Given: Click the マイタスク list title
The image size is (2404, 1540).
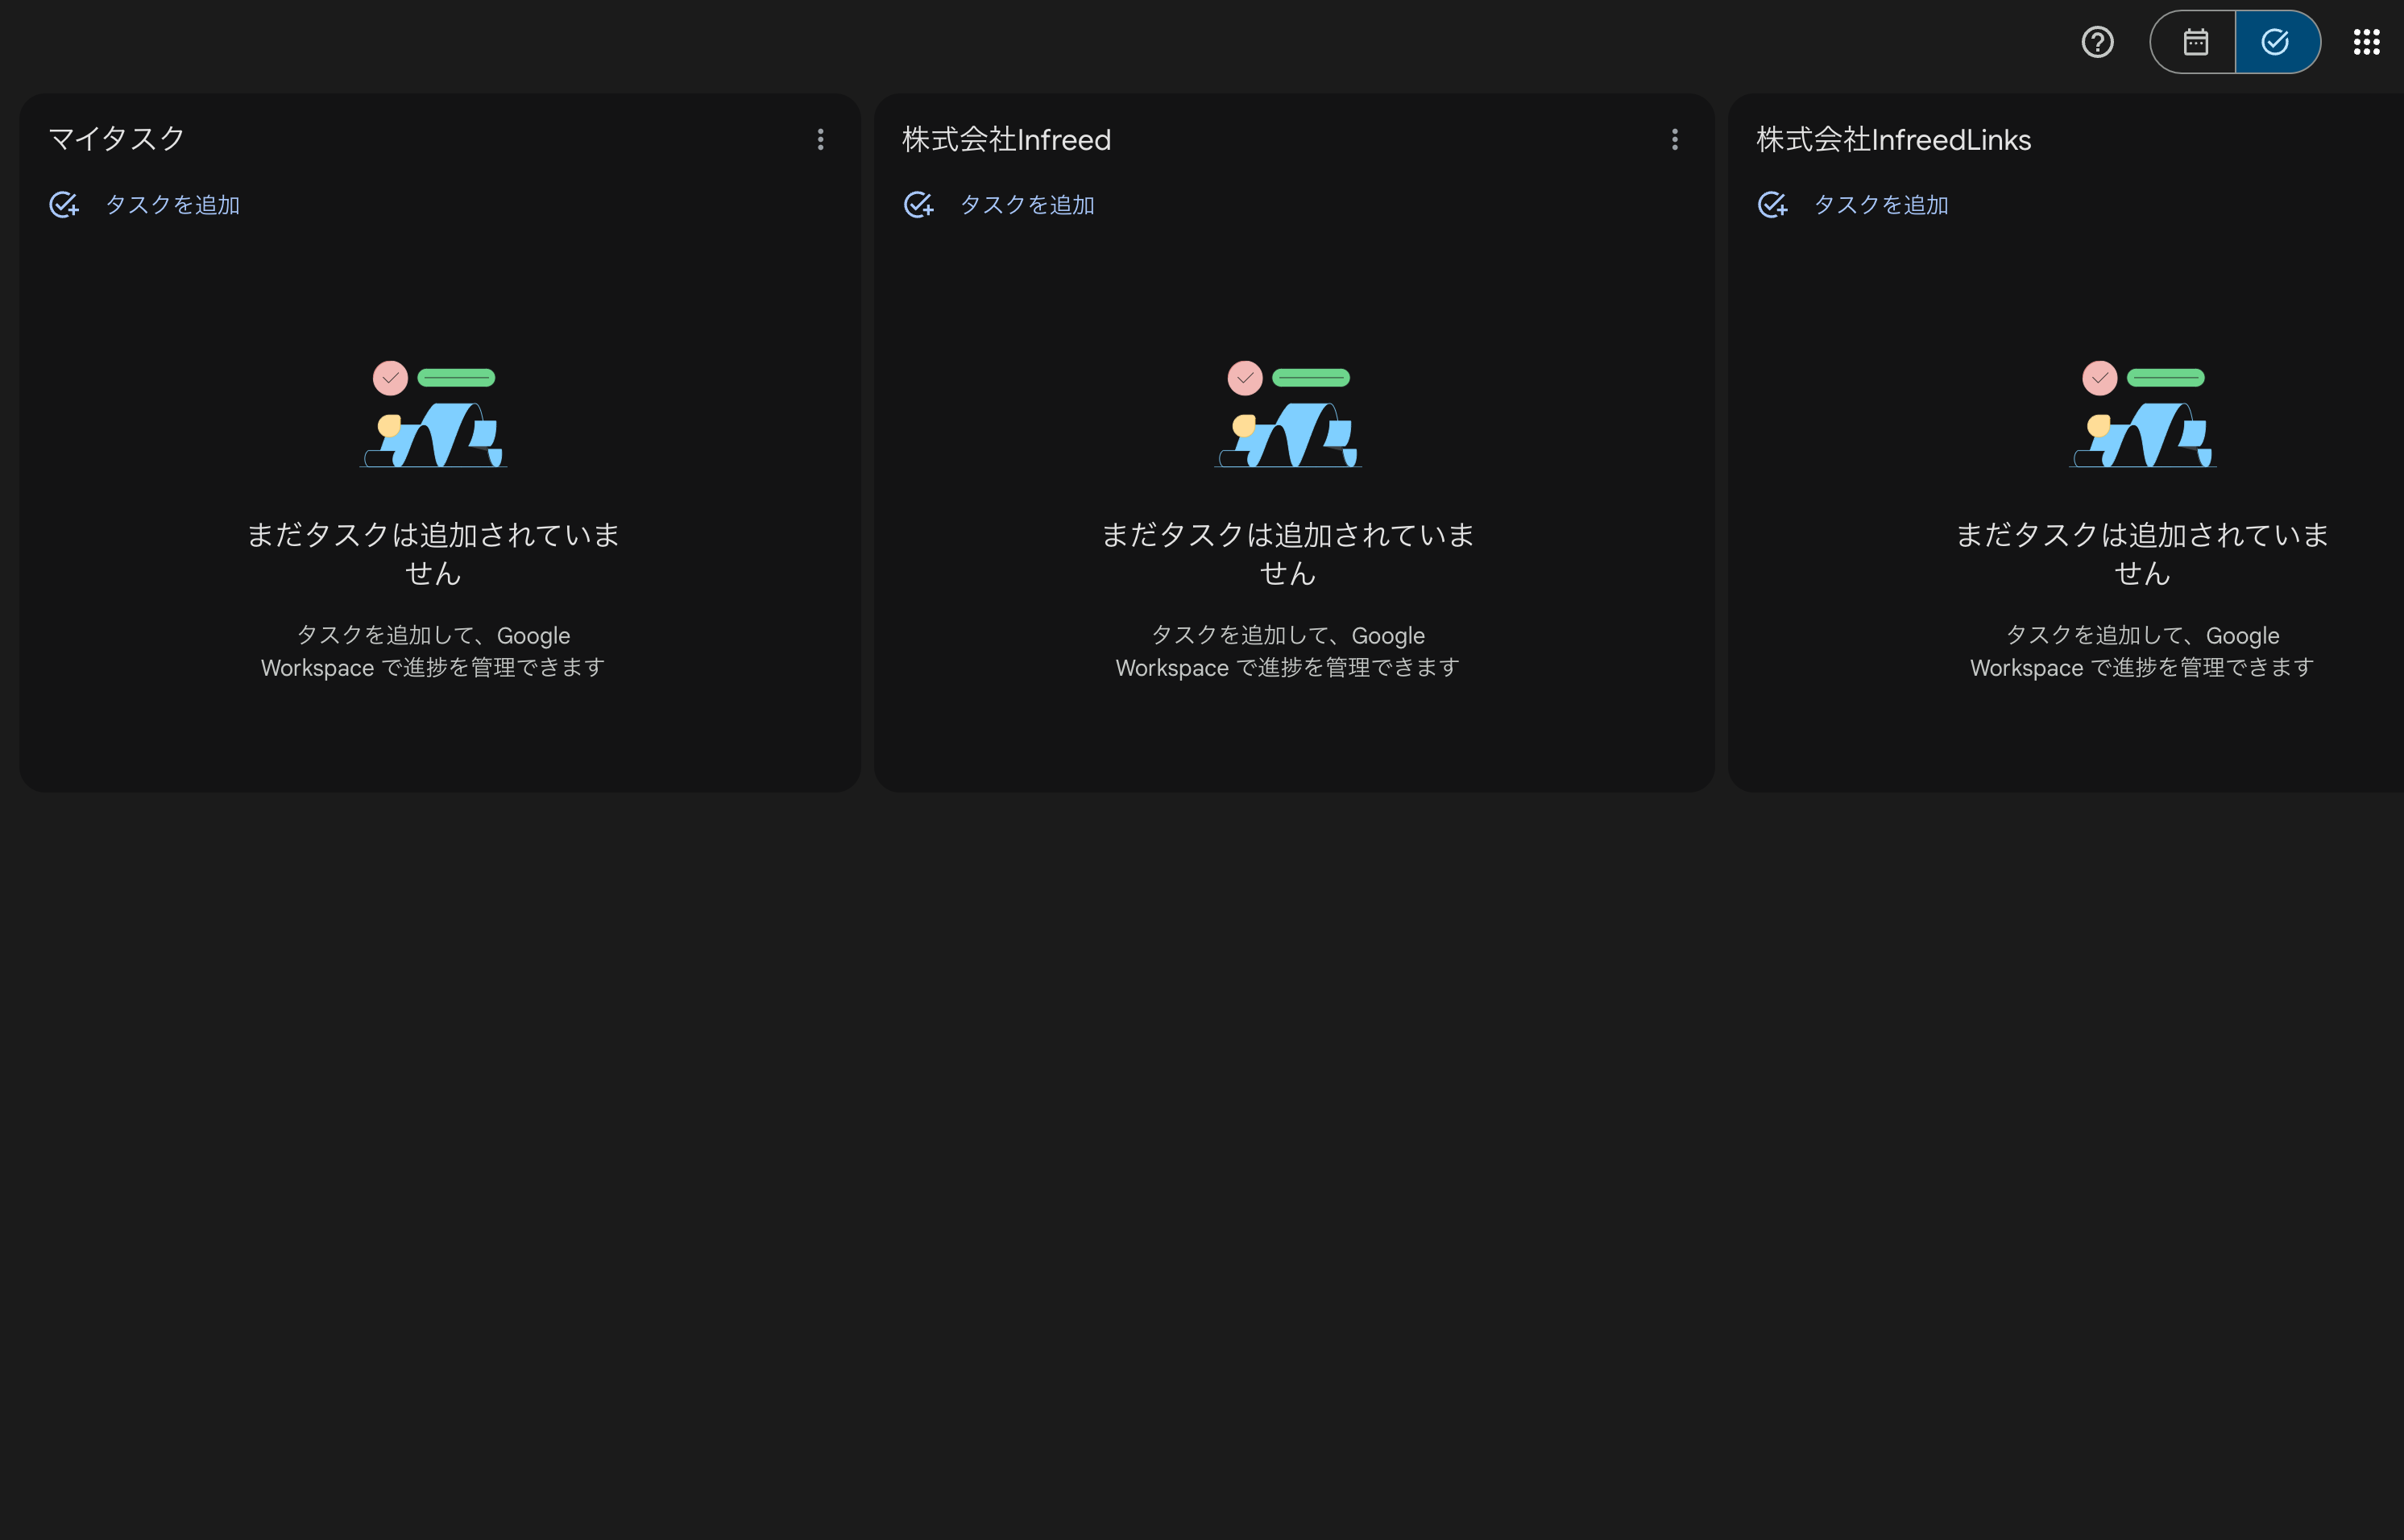Looking at the screenshot, I should pyautogui.click(x=117, y=139).
